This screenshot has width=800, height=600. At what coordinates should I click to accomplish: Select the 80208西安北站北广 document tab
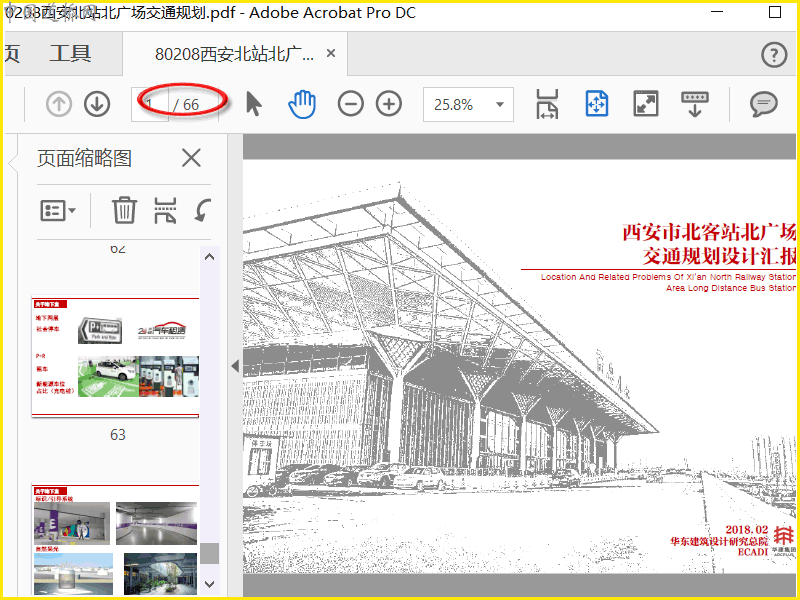[235, 54]
